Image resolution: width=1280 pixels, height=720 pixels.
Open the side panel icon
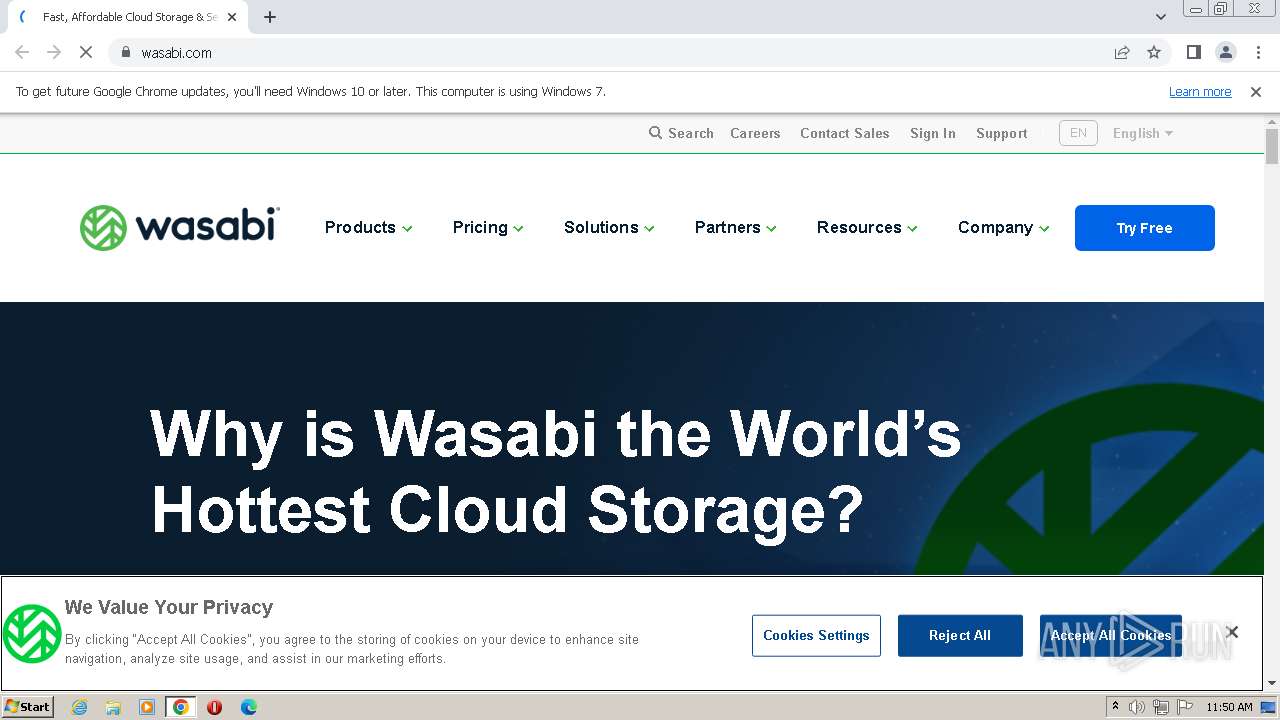1193,52
